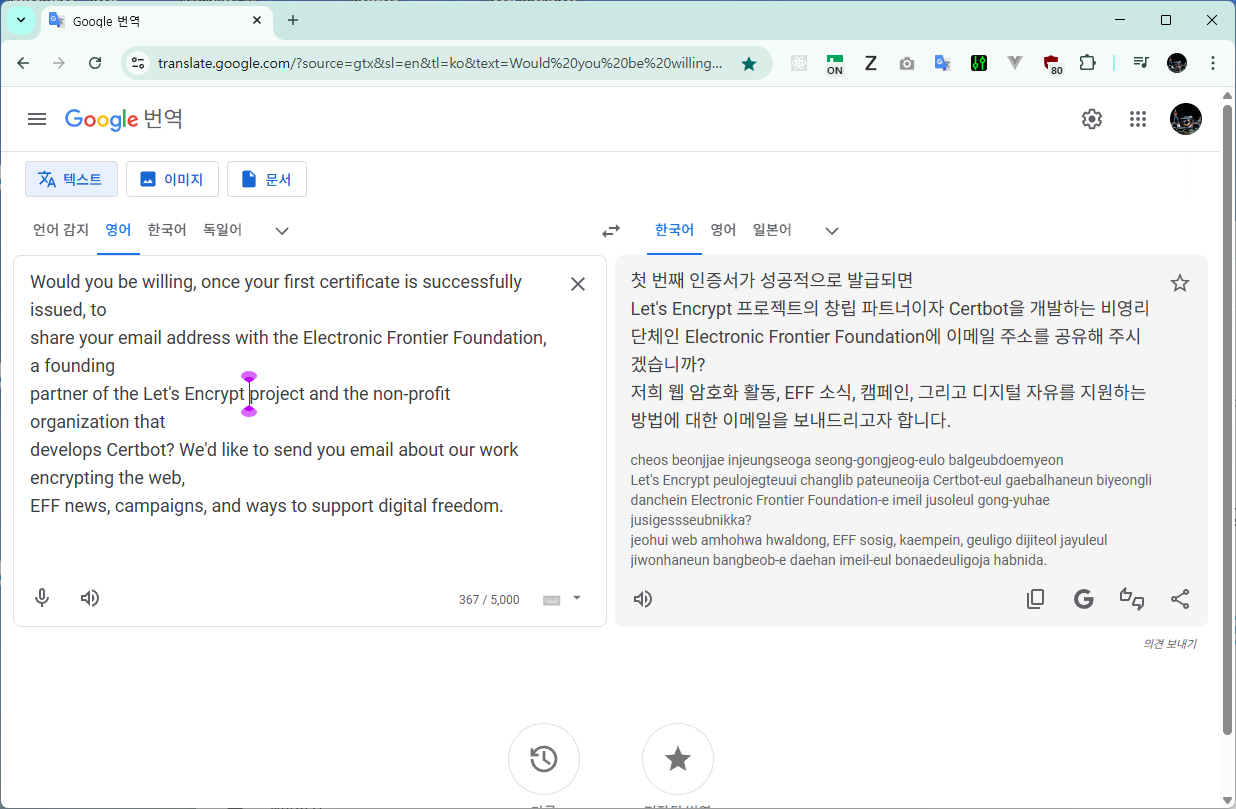Image resolution: width=1236 pixels, height=809 pixels.
Task: Open saved translations star button
Action: (x=678, y=759)
